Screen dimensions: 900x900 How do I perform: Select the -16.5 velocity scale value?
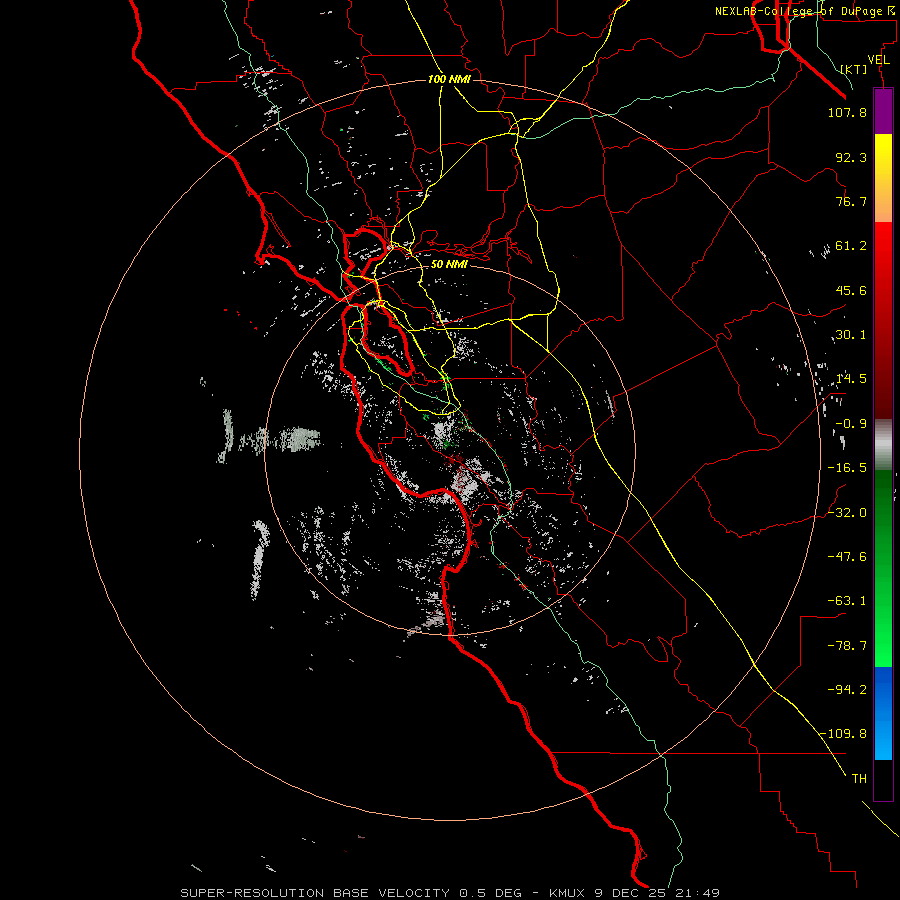click(847, 468)
